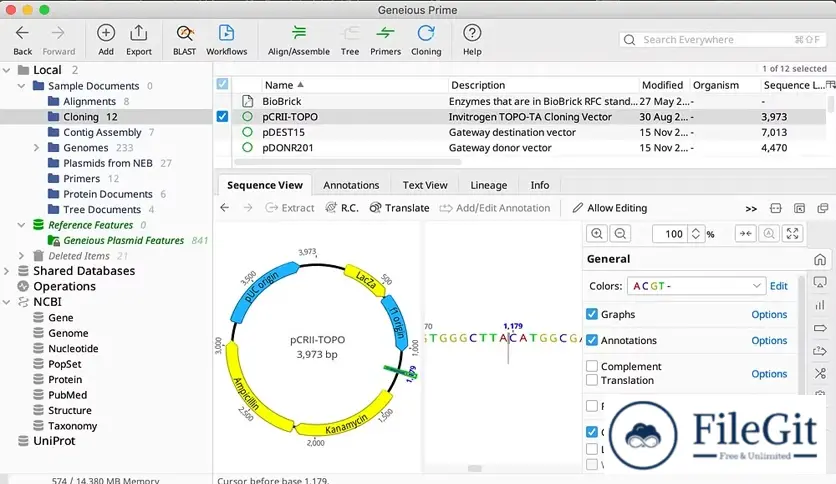Switch to the Sequence View tab

264,185
